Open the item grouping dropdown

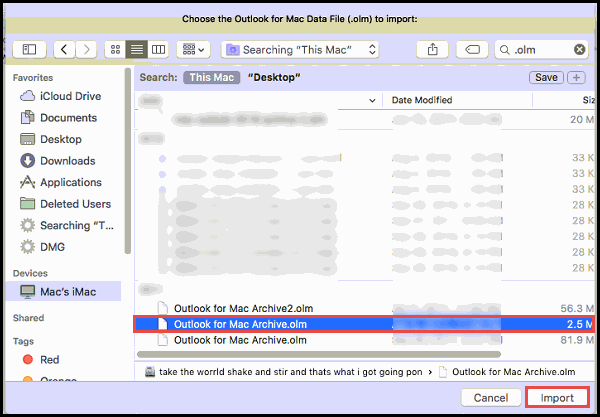[193, 50]
